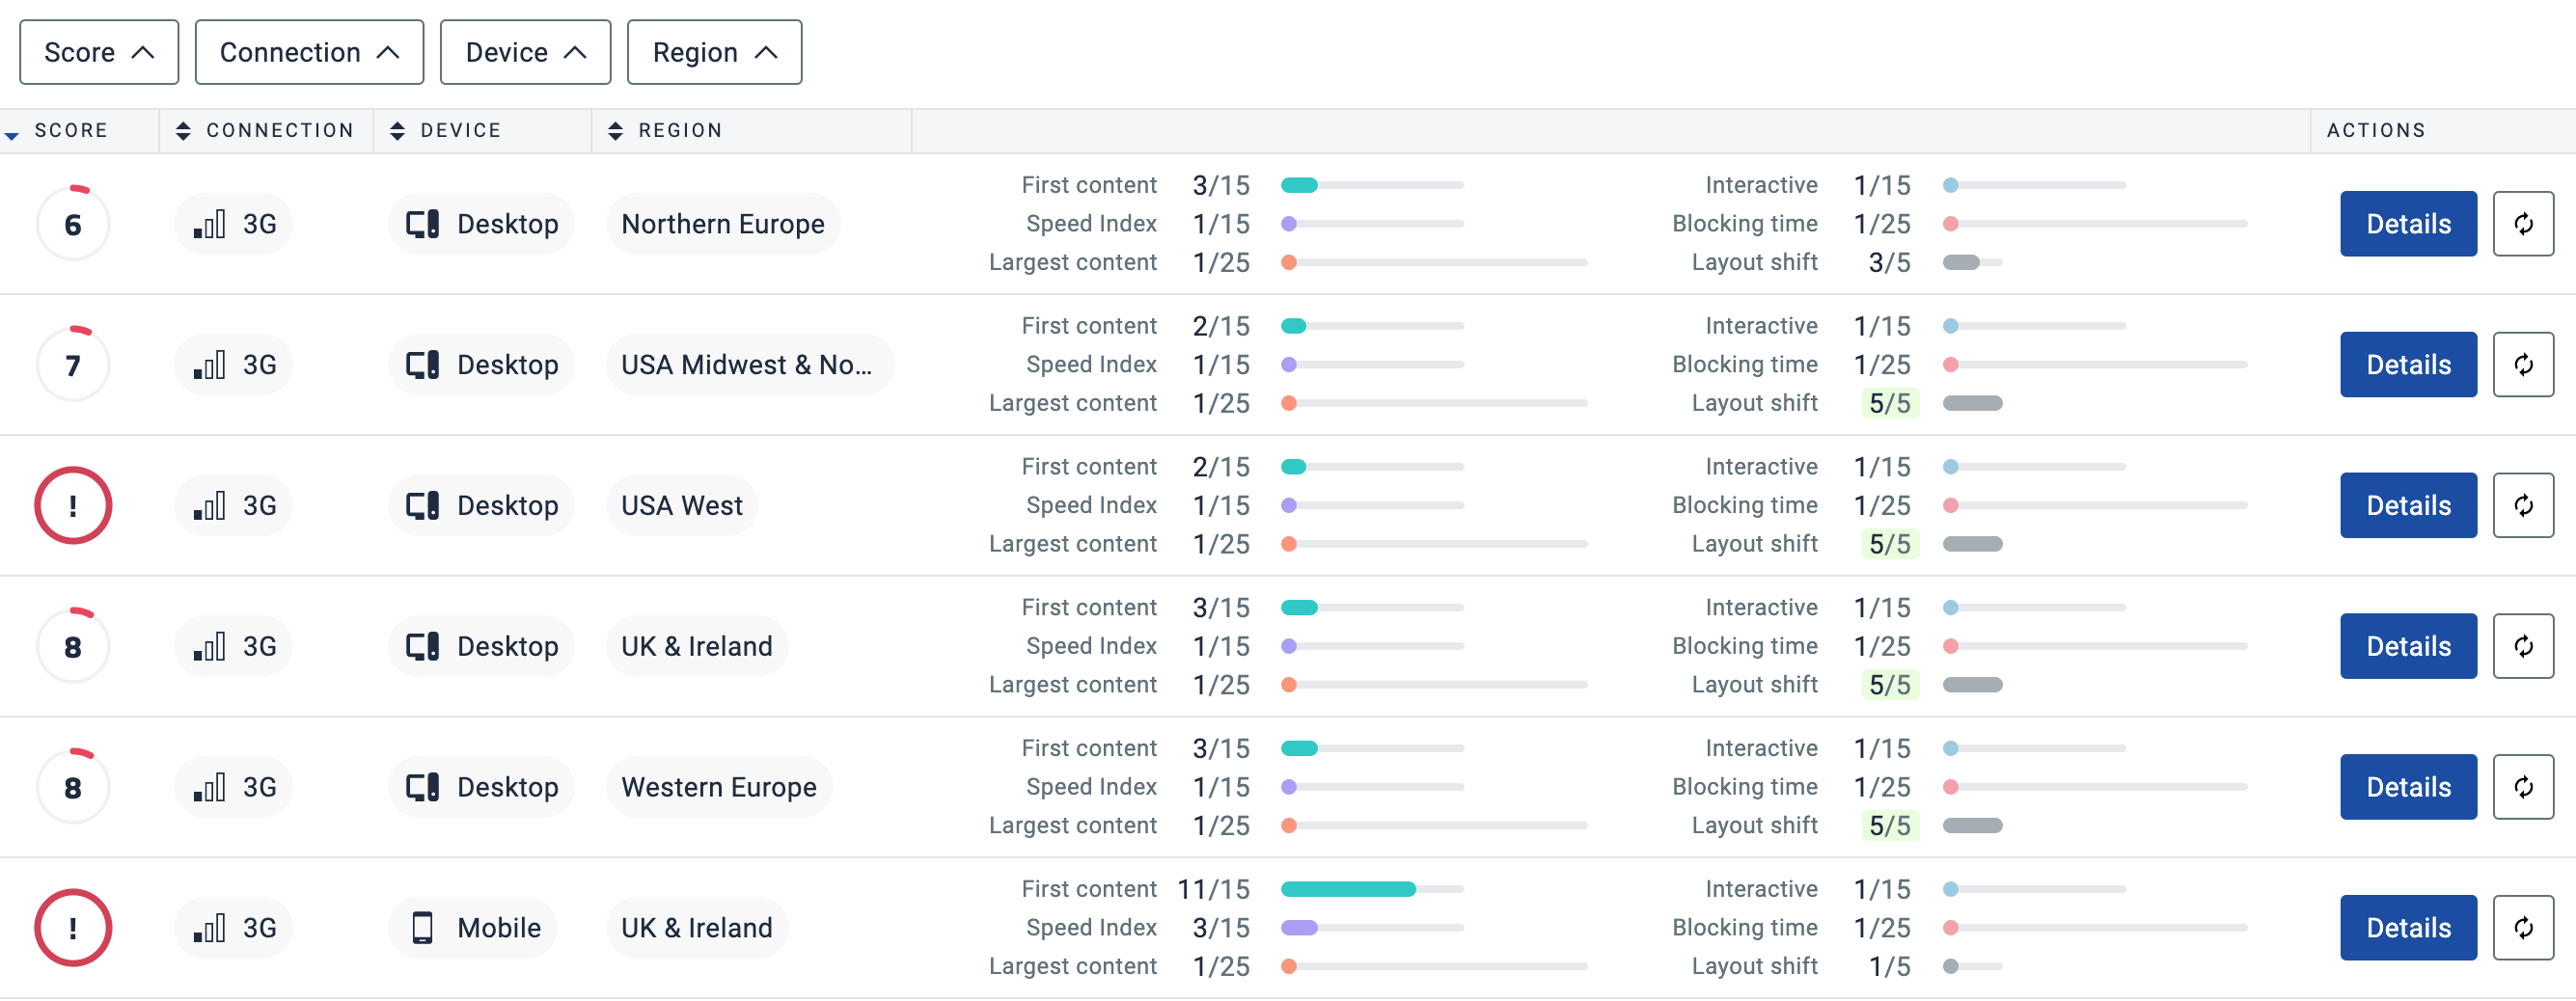Expand the Region filter dropdown
Viewport: 2576px width, 1001px height.
(714, 52)
